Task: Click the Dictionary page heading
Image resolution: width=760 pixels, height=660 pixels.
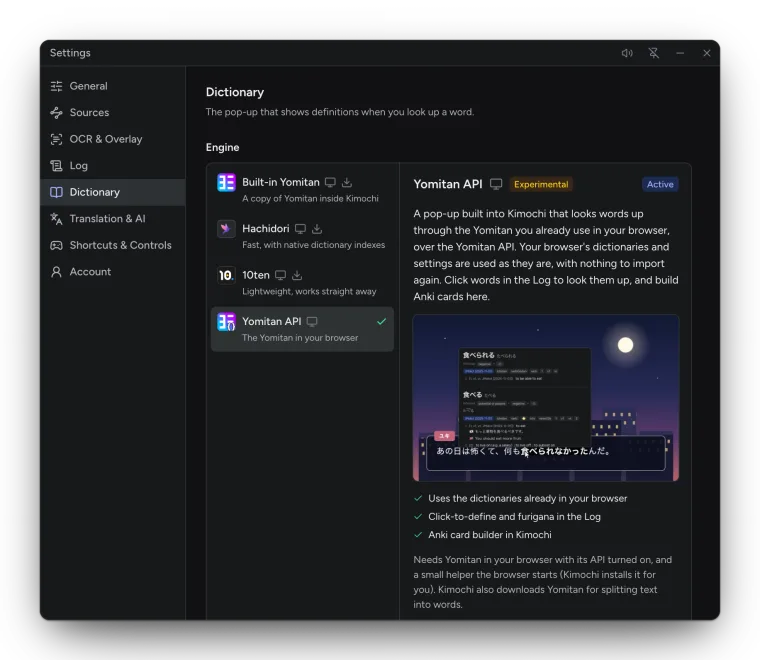Action: click(x=235, y=92)
